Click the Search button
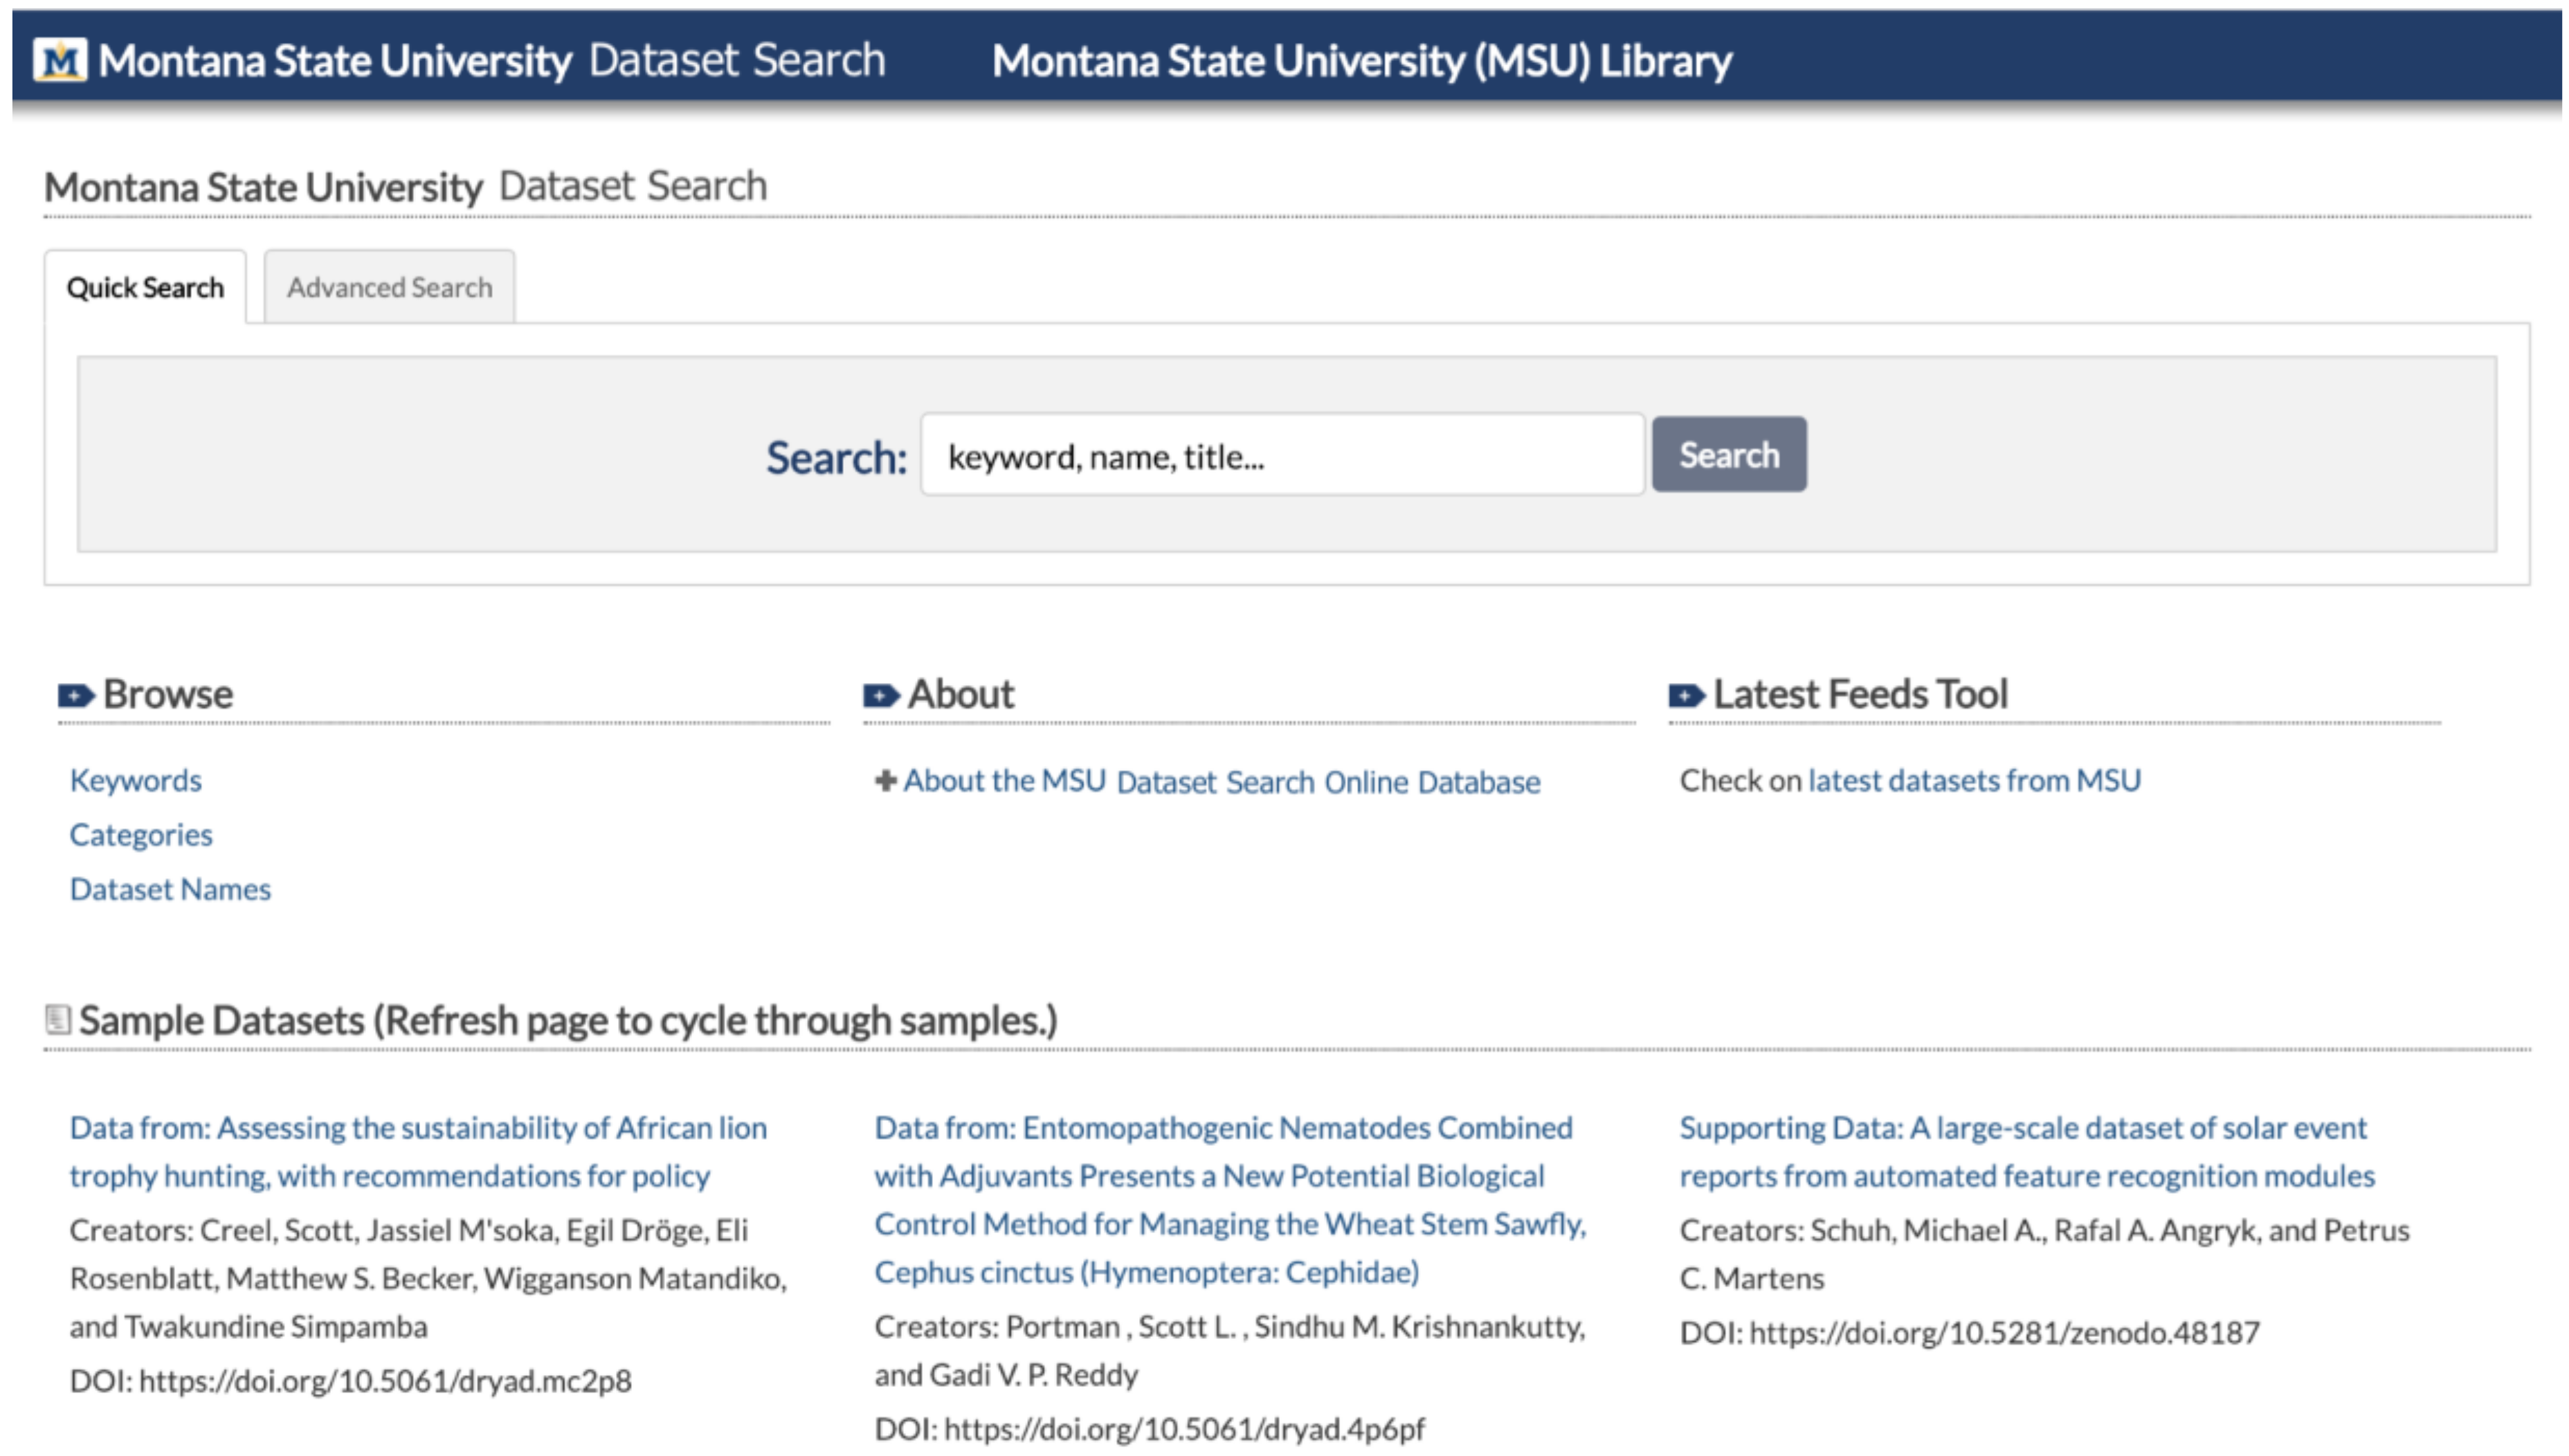The height and width of the screenshot is (1456, 2569). [x=1728, y=455]
